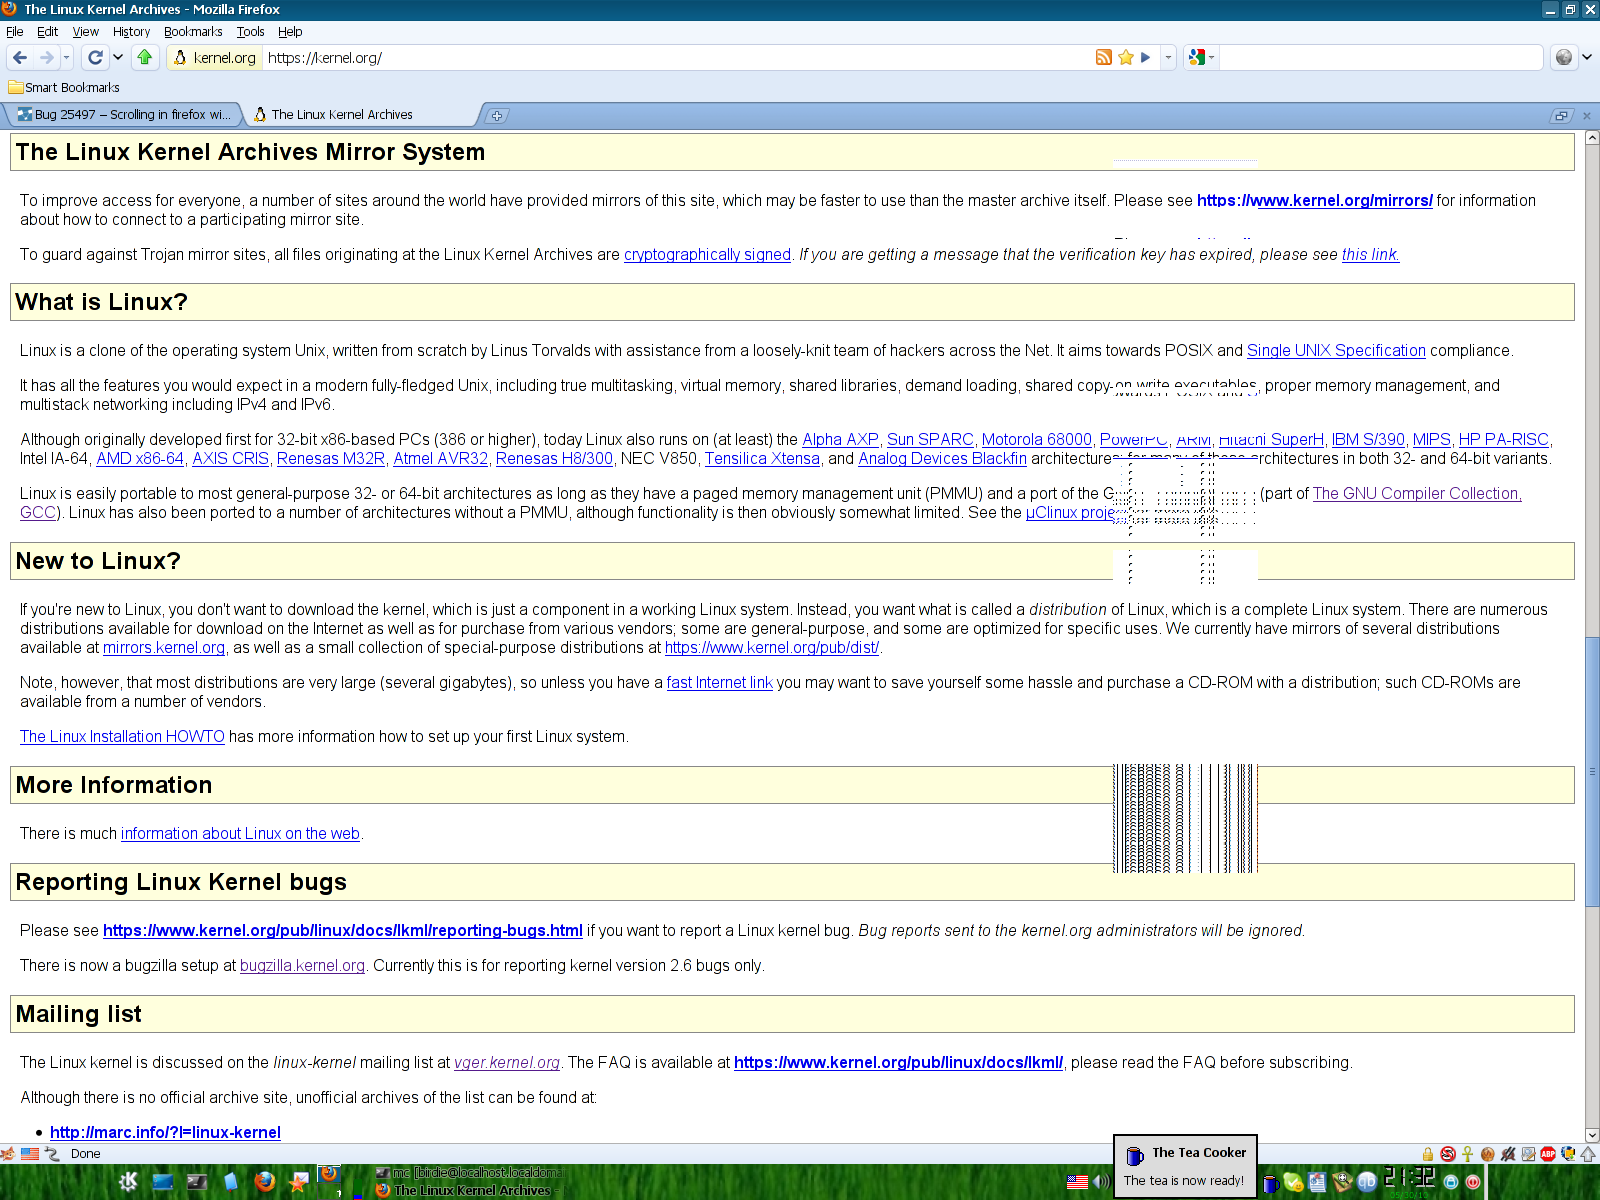
Task: Open new tab with the plus button
Action: tap(497, 116)
